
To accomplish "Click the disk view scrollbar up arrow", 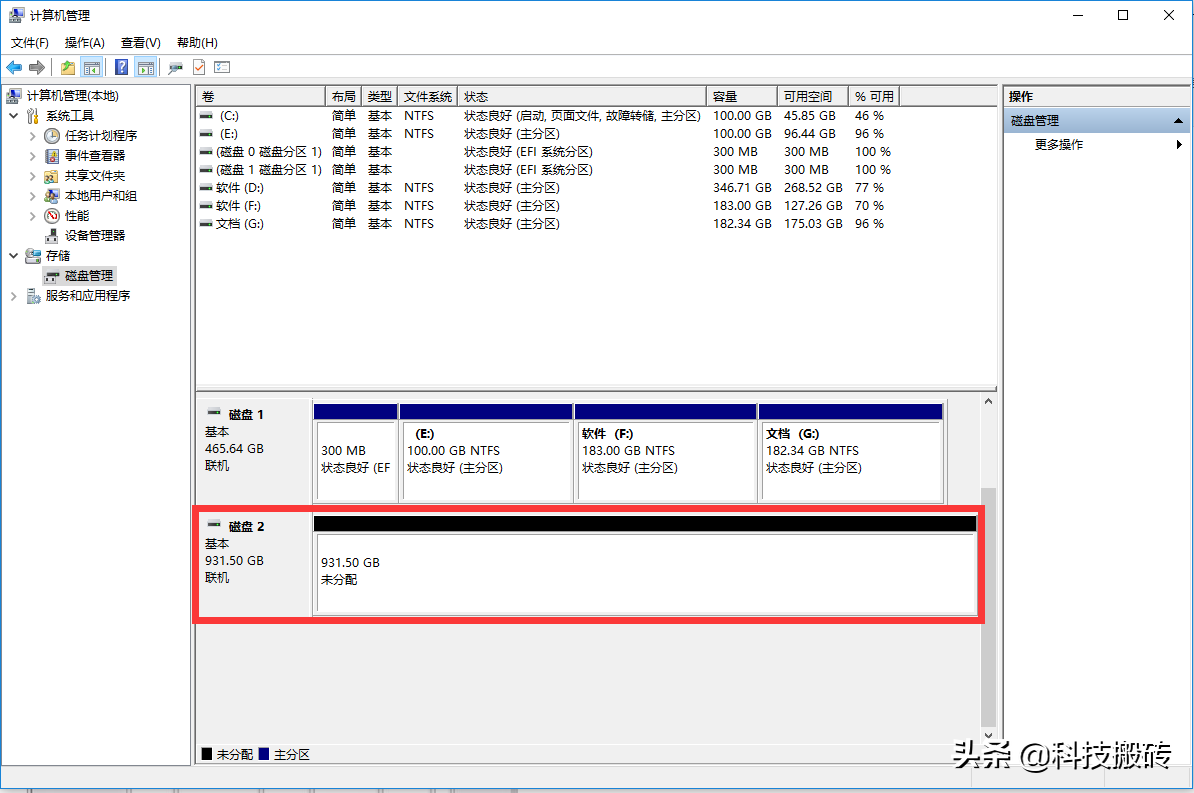I will (988, 401).
